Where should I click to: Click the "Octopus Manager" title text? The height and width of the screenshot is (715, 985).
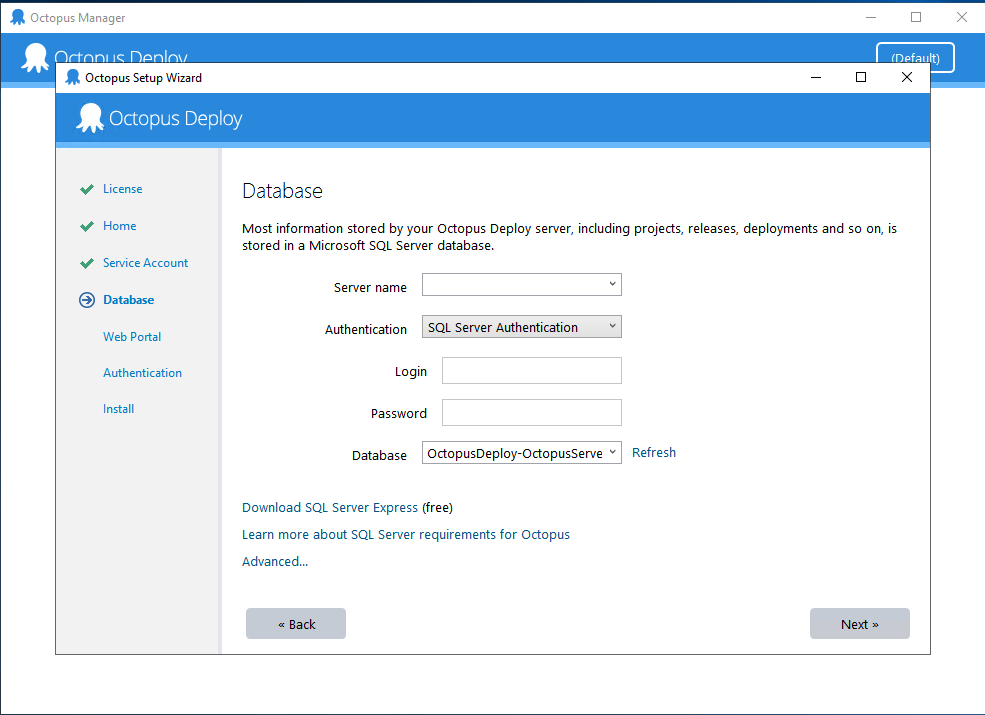pyautogui.click(x=77, y=18)
